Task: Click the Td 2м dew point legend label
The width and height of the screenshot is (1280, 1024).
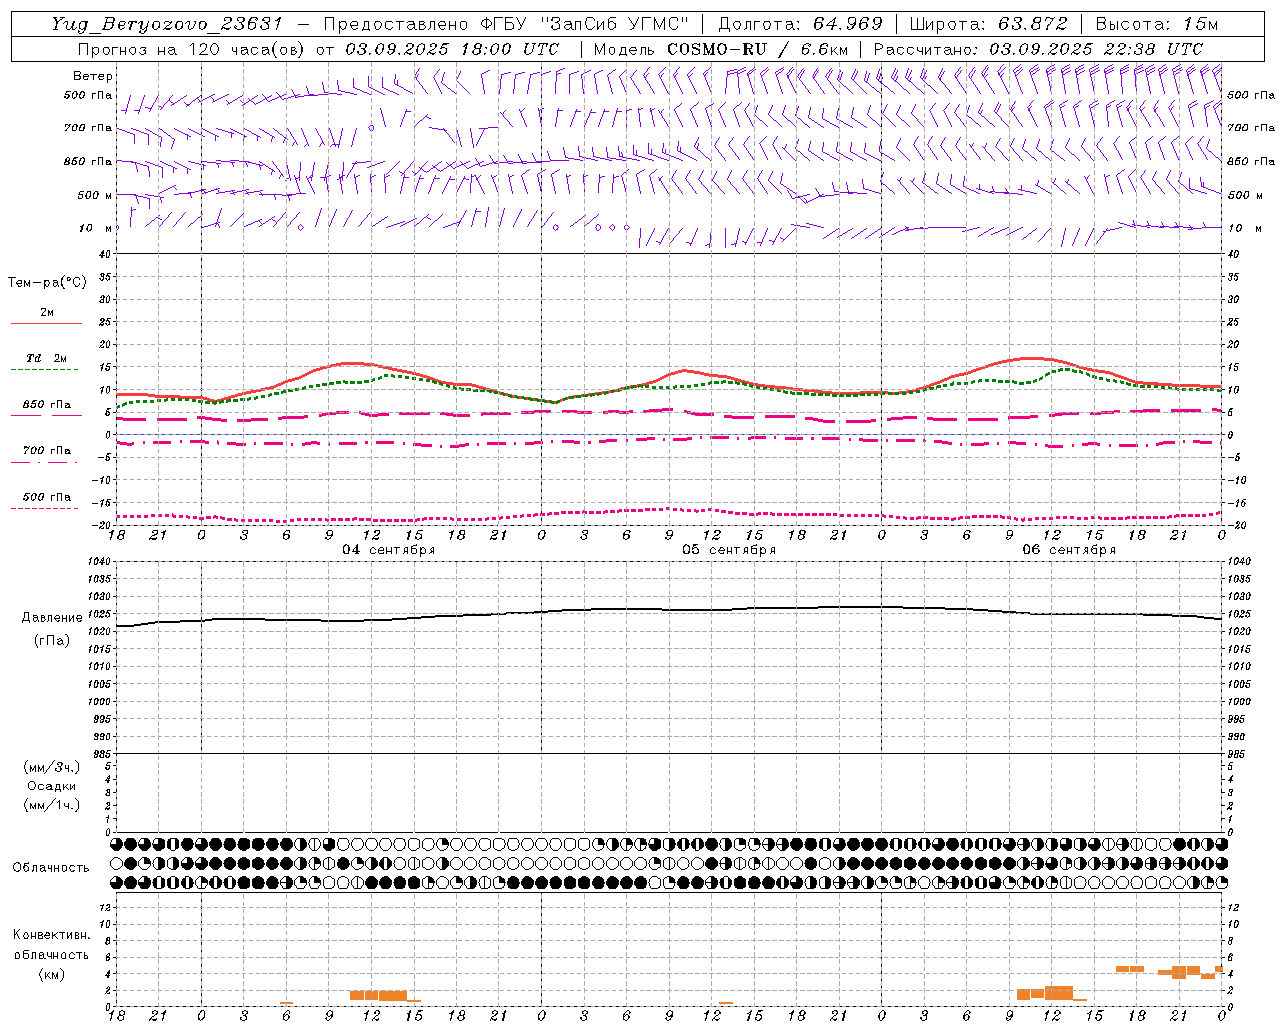Action: [46, 358]
